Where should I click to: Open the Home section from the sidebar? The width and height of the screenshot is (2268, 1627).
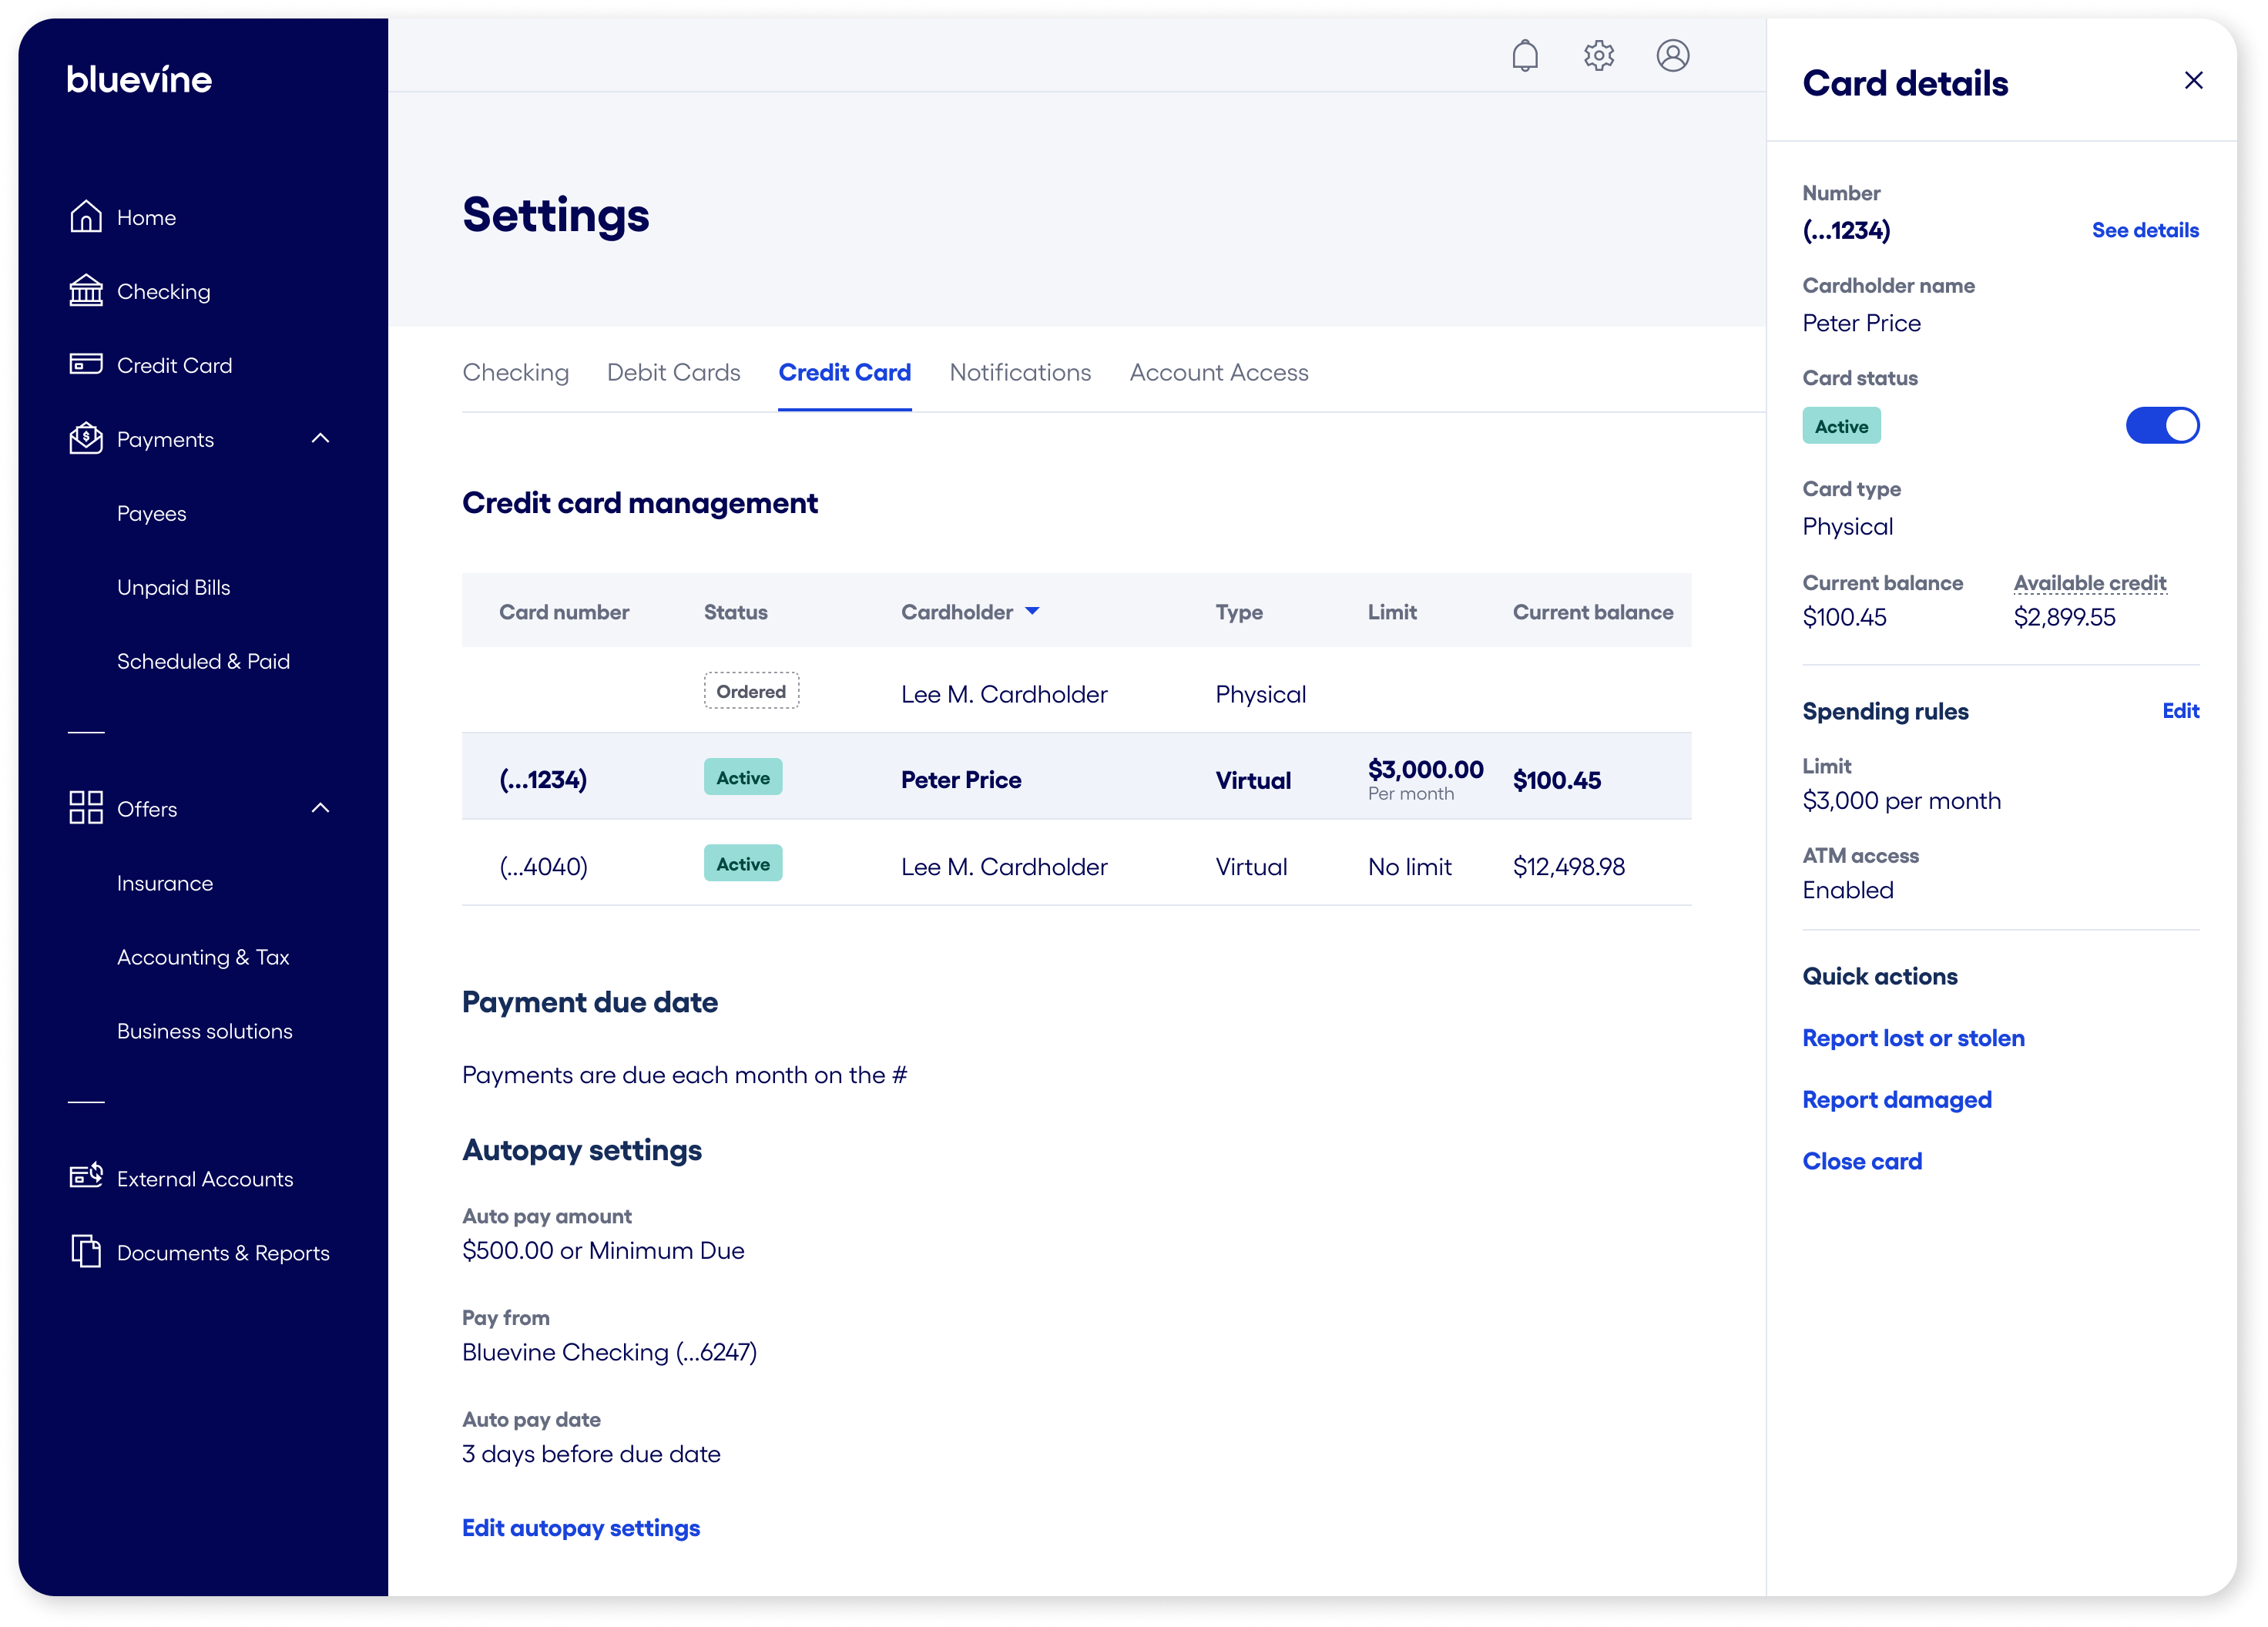point(146,216)
